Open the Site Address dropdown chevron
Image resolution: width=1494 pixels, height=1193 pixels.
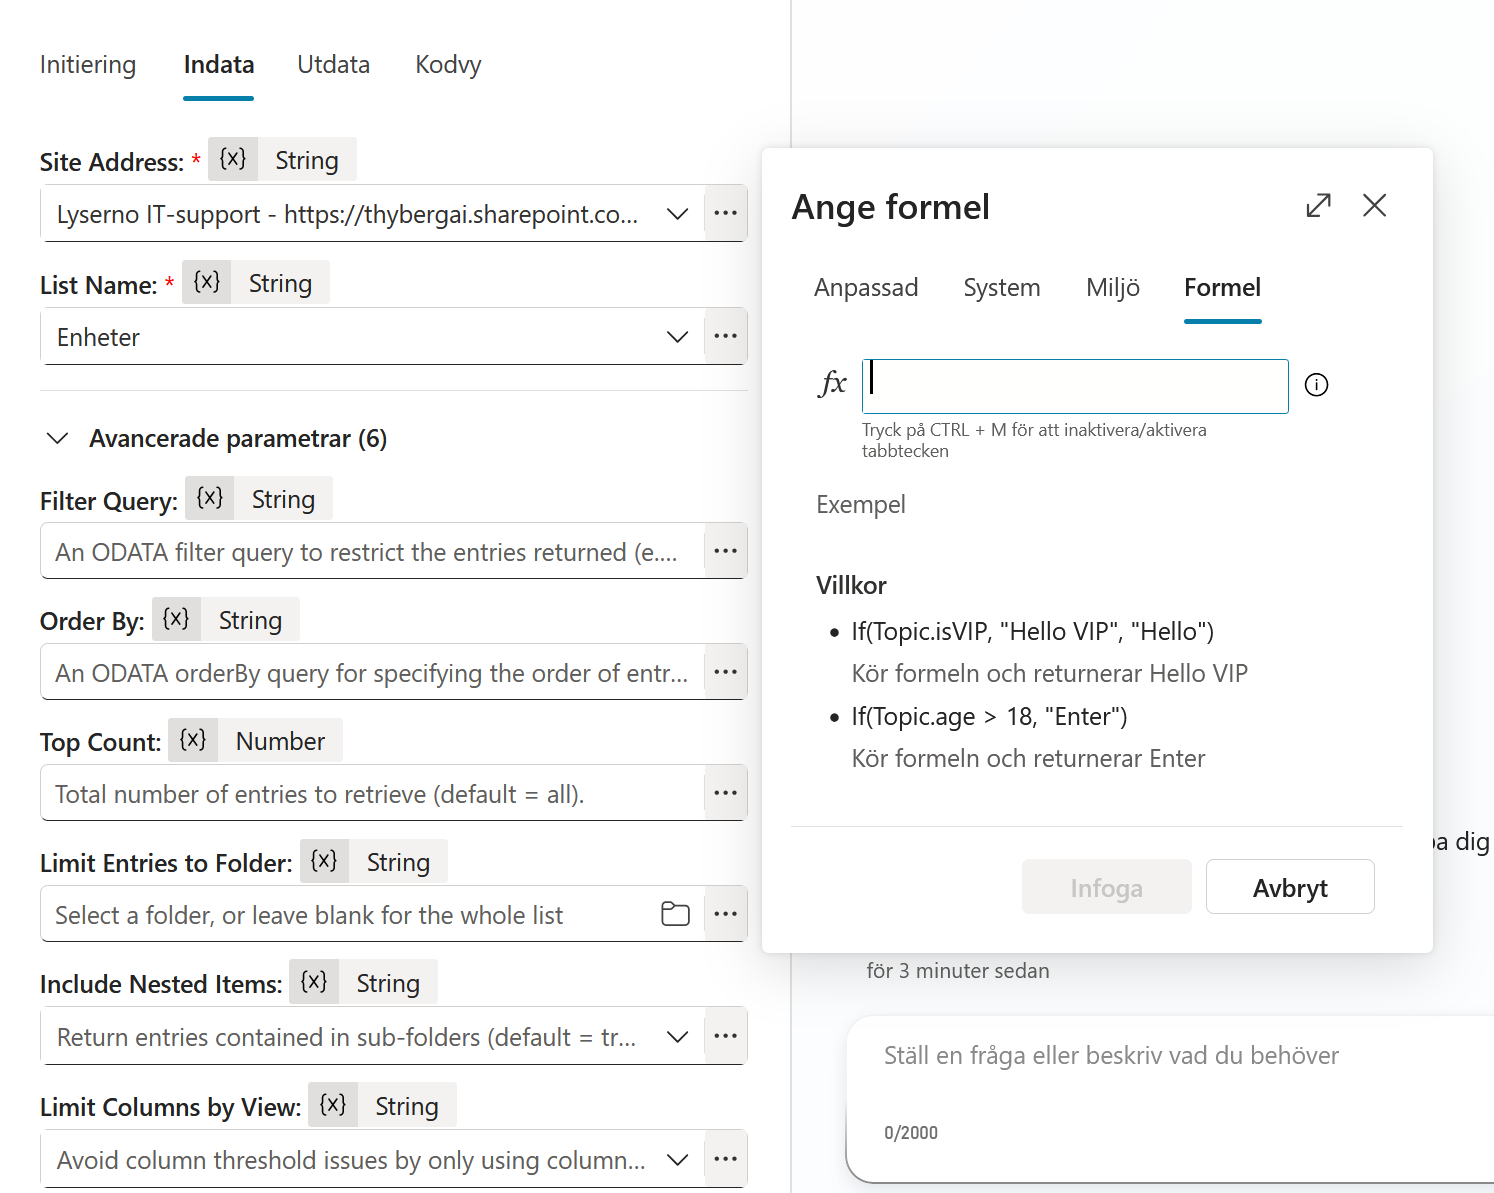[x=678, y=214]
